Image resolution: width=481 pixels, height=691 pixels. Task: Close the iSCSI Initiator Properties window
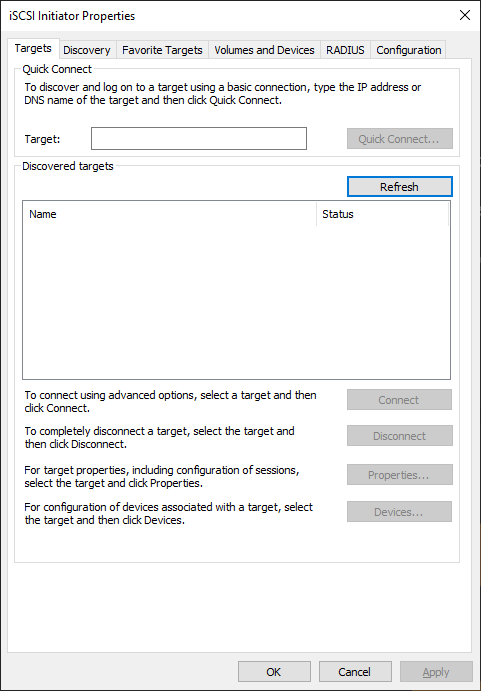tap(465, 15)
